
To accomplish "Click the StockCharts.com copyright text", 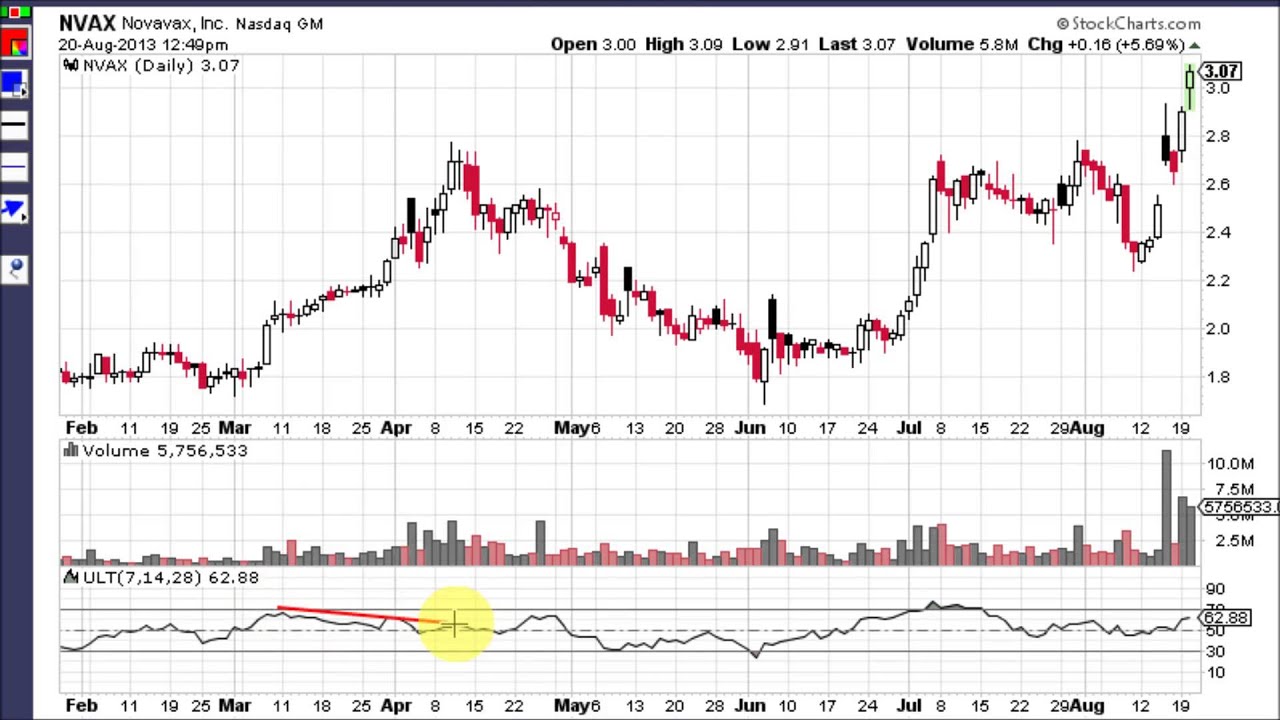I will click(1128, 23).
